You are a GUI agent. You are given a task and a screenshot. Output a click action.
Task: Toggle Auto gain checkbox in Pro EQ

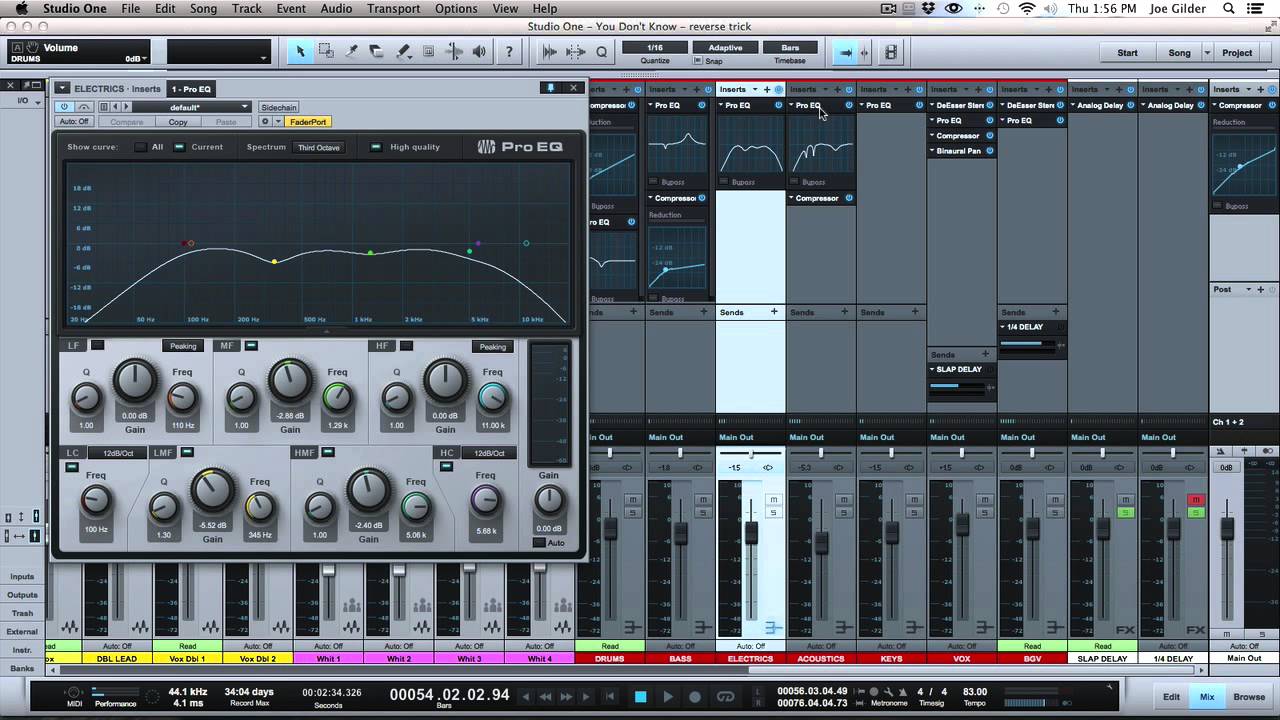(538, 542)
